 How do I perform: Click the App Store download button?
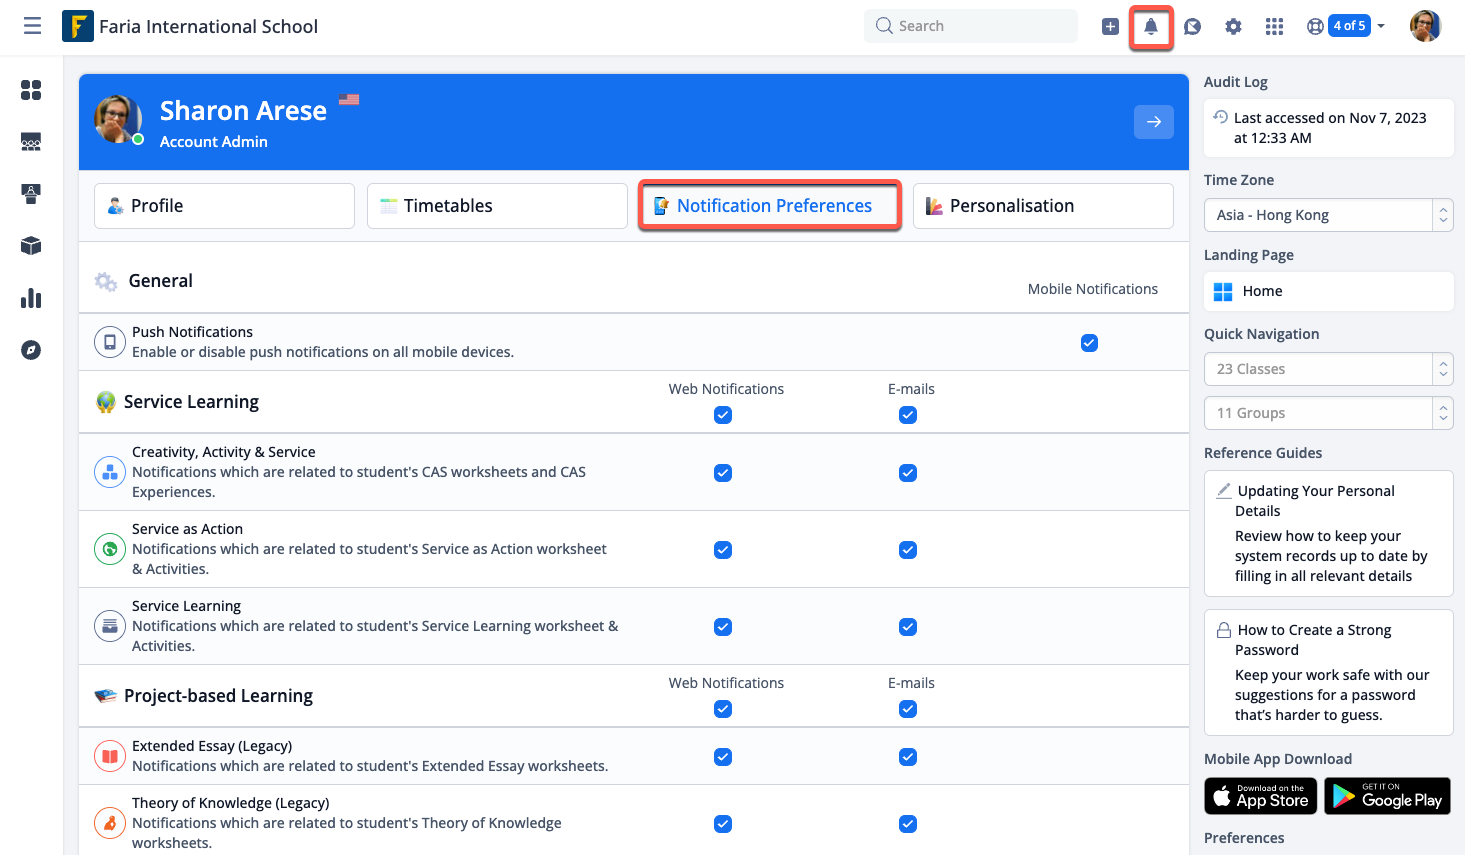point(1261,796)
